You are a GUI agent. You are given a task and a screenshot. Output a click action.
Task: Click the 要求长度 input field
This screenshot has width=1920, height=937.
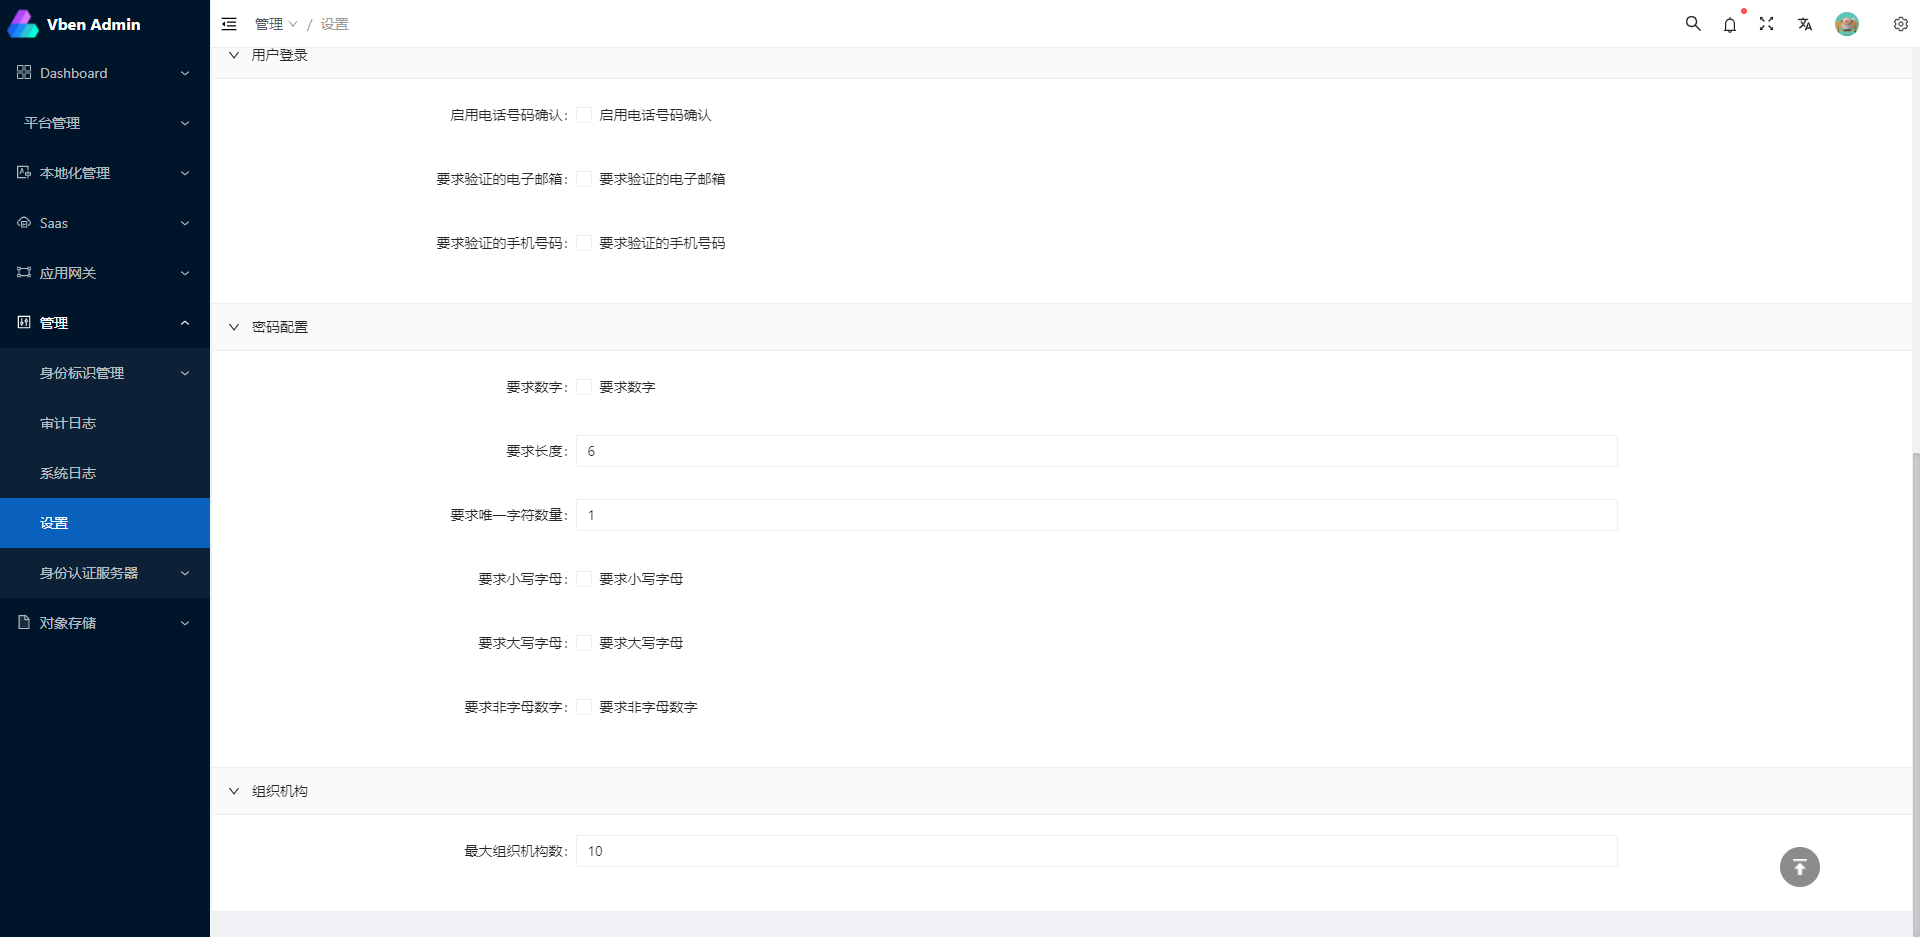coord(1096,451)
